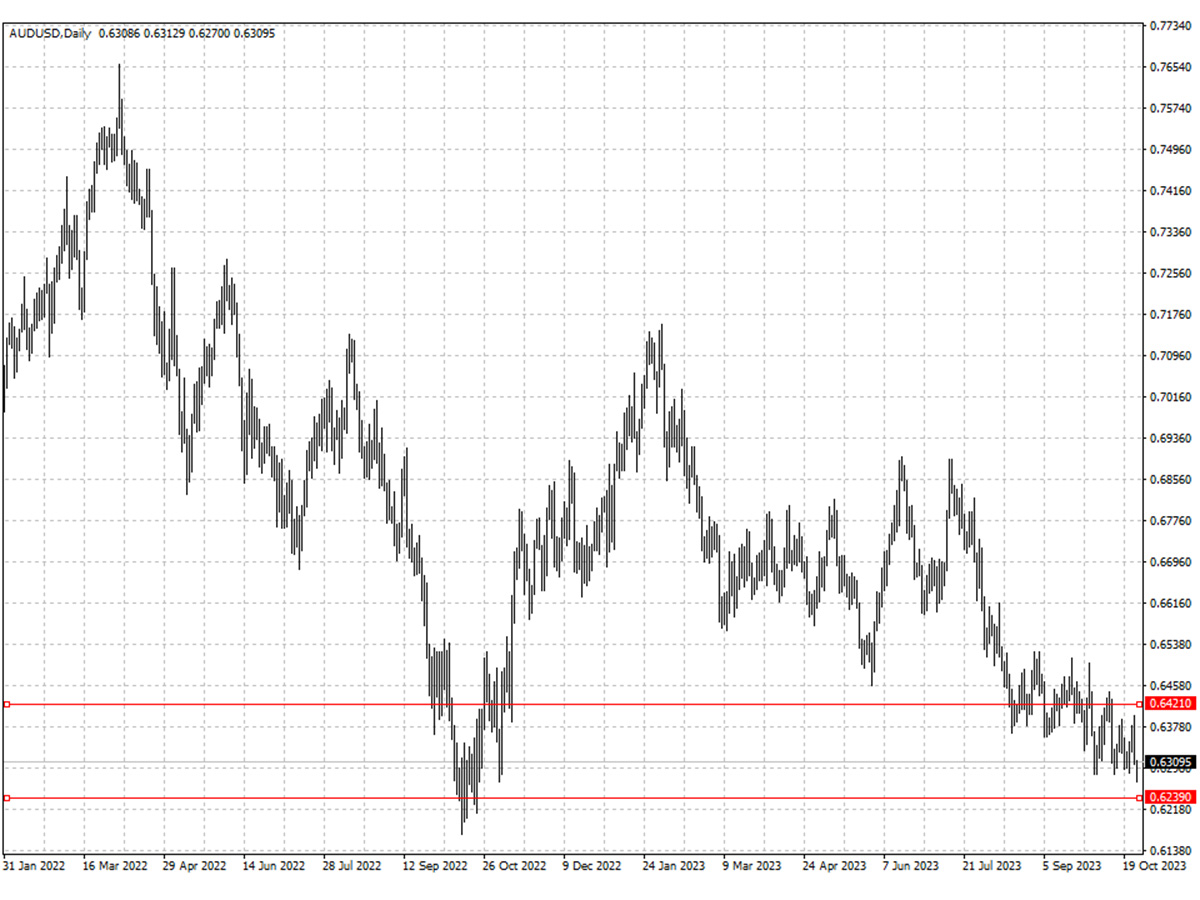Screen dimensions: 1200x900
Task: Click the 26 Oct 2022 date label
Action: 515,866
